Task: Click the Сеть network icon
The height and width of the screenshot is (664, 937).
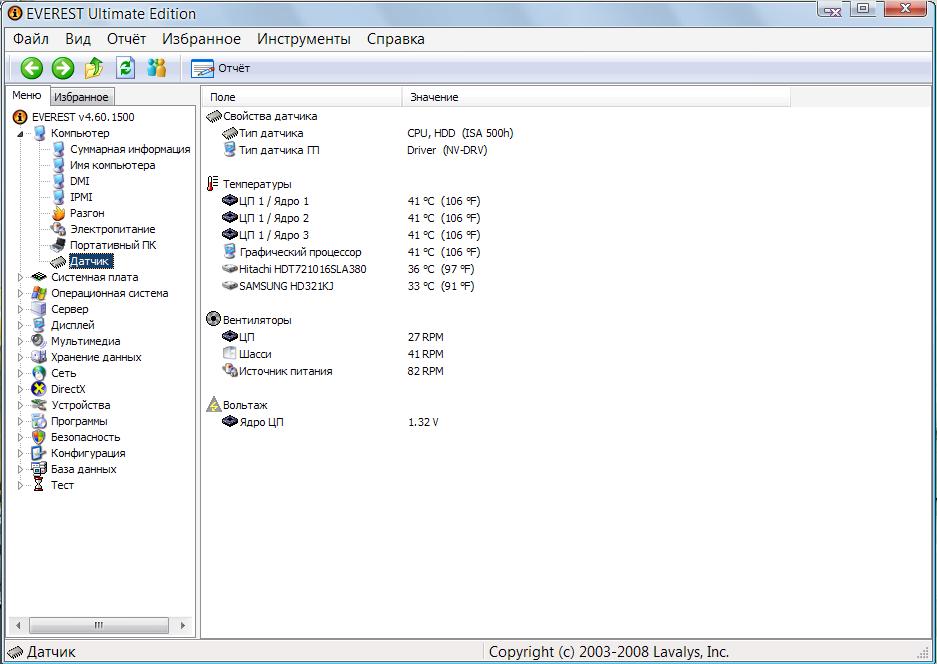Action: click(39, 373)
